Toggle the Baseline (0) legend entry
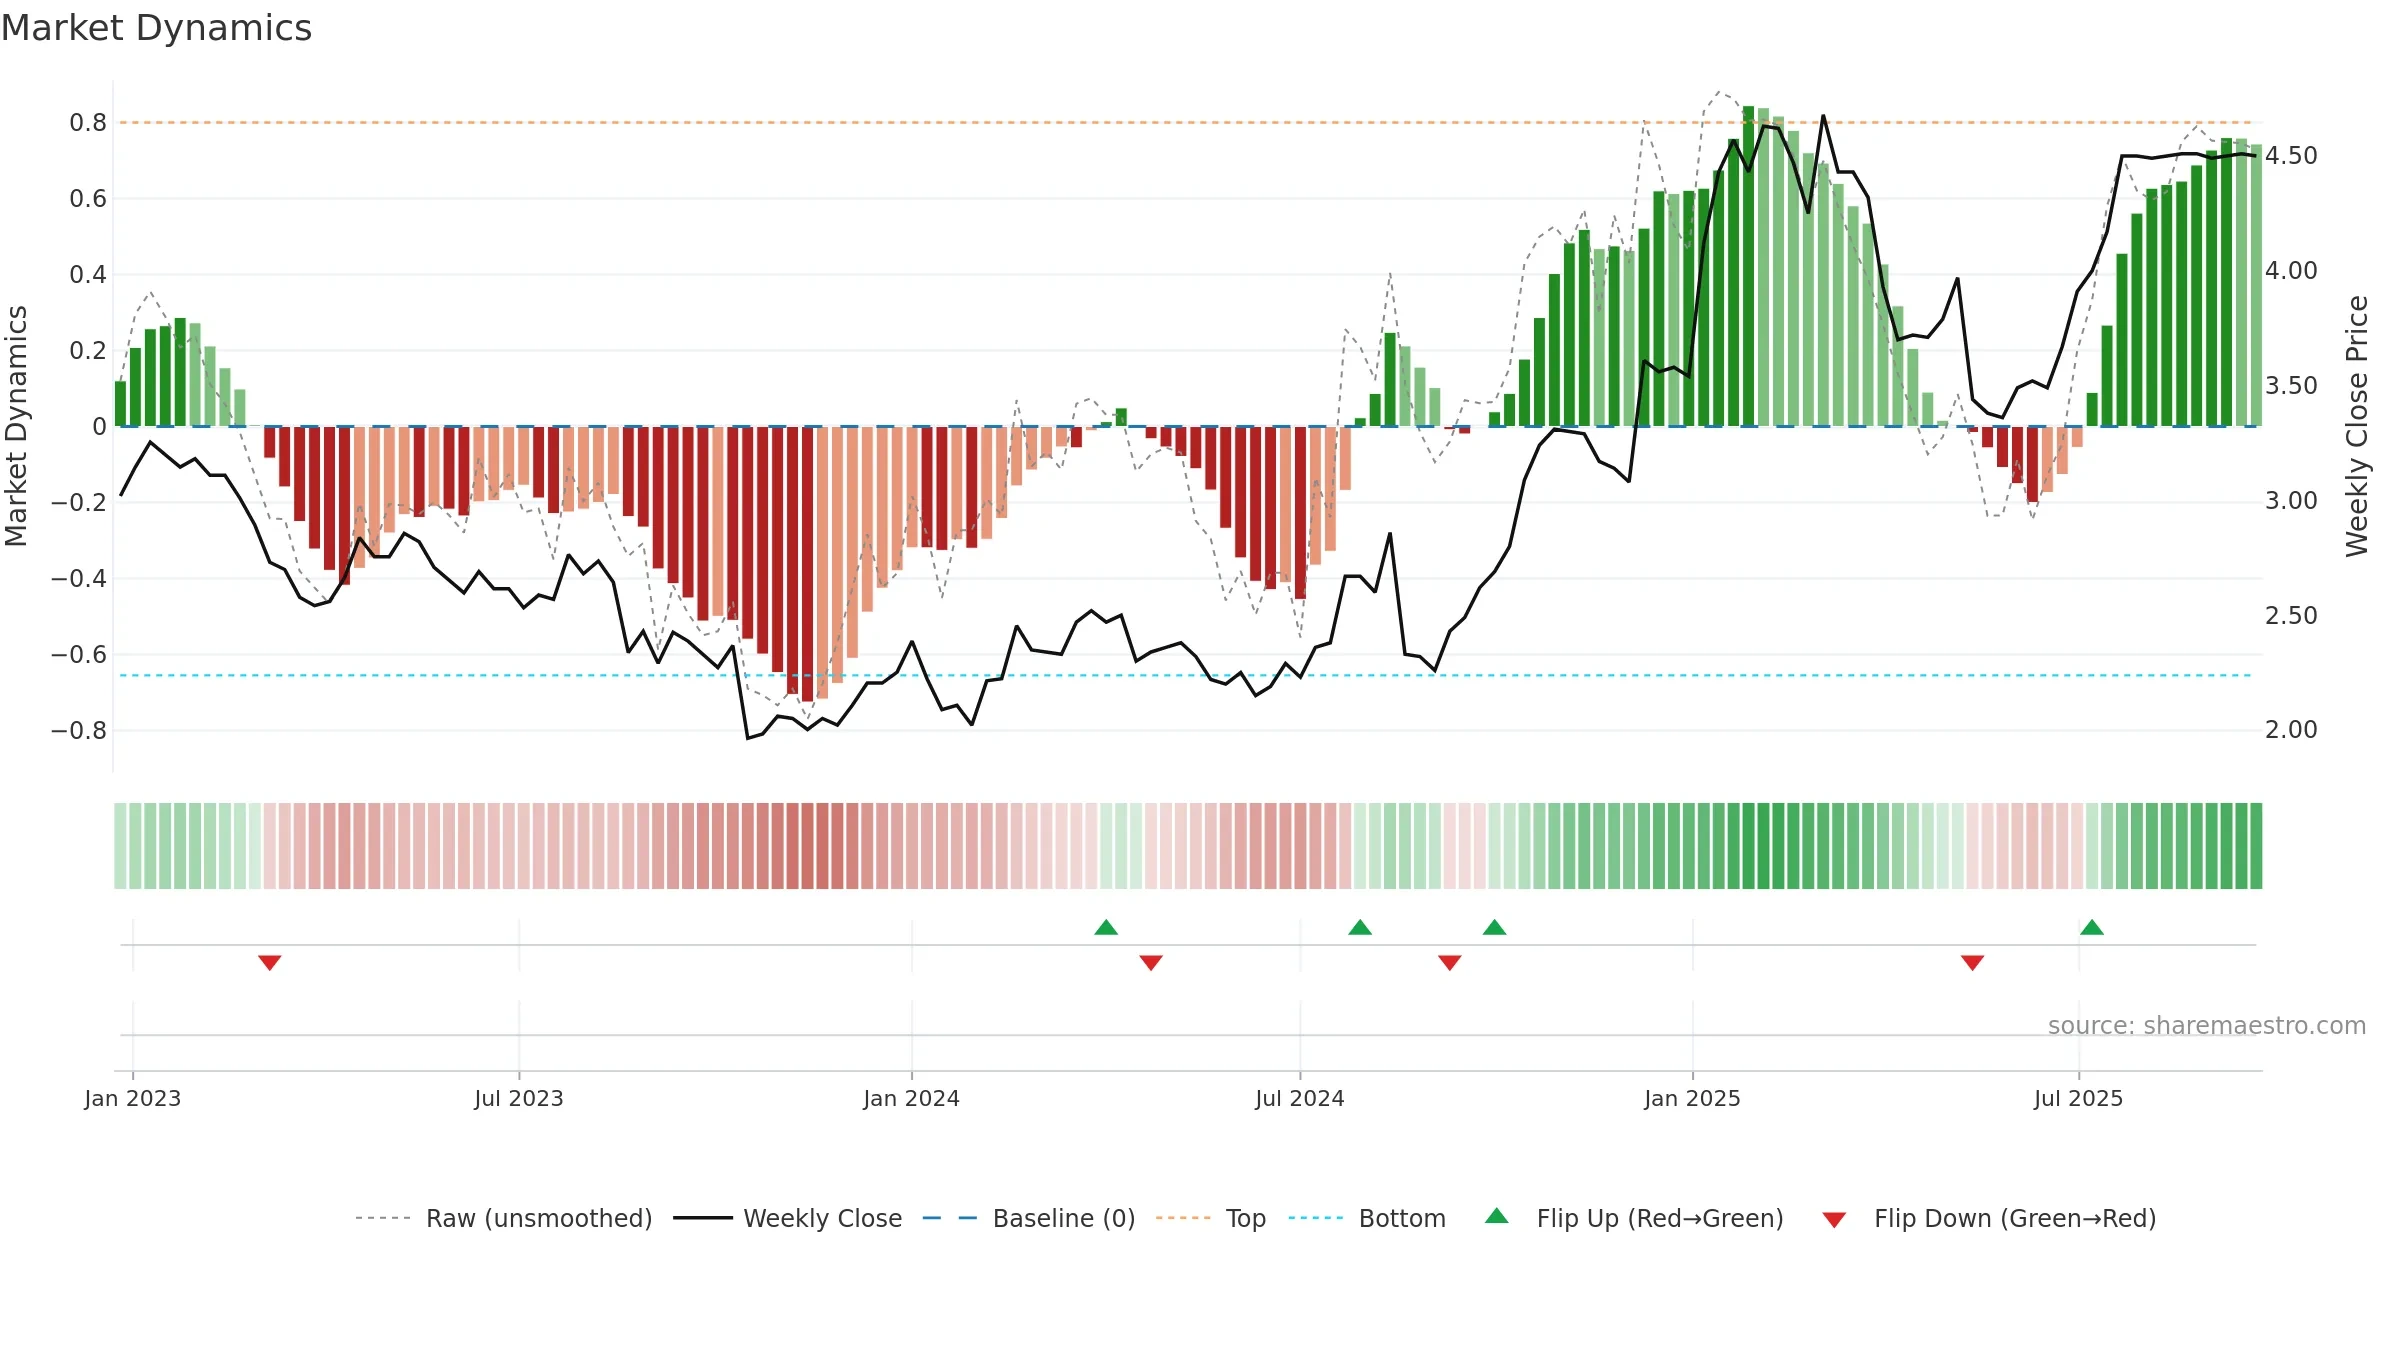Screen dimensions: 2400x1350 click(1029, 1218)
